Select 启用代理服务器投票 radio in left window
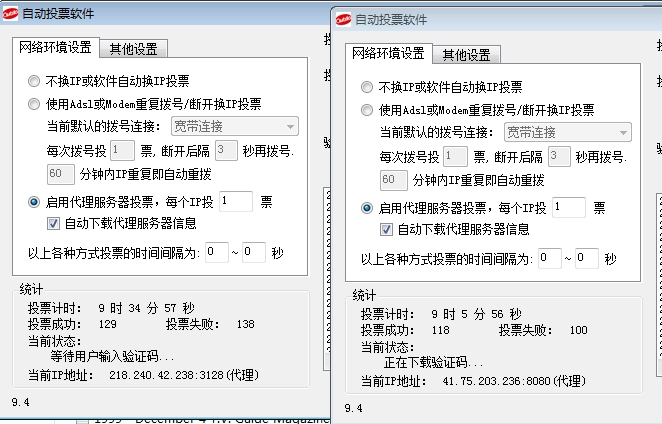The height and width of the screenshot is (424, 662). point(34,202)
